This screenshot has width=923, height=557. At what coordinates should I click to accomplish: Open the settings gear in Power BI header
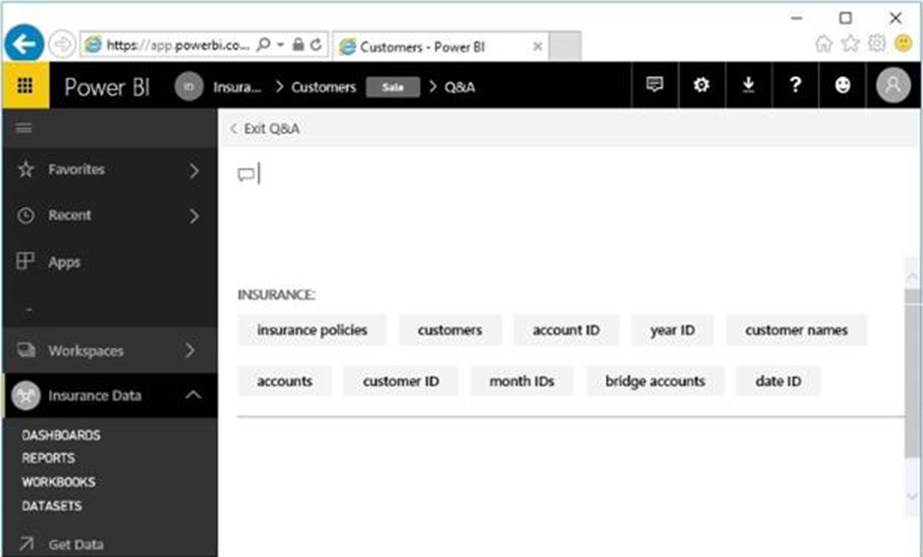pyautogui.click(x=701, y=86)
